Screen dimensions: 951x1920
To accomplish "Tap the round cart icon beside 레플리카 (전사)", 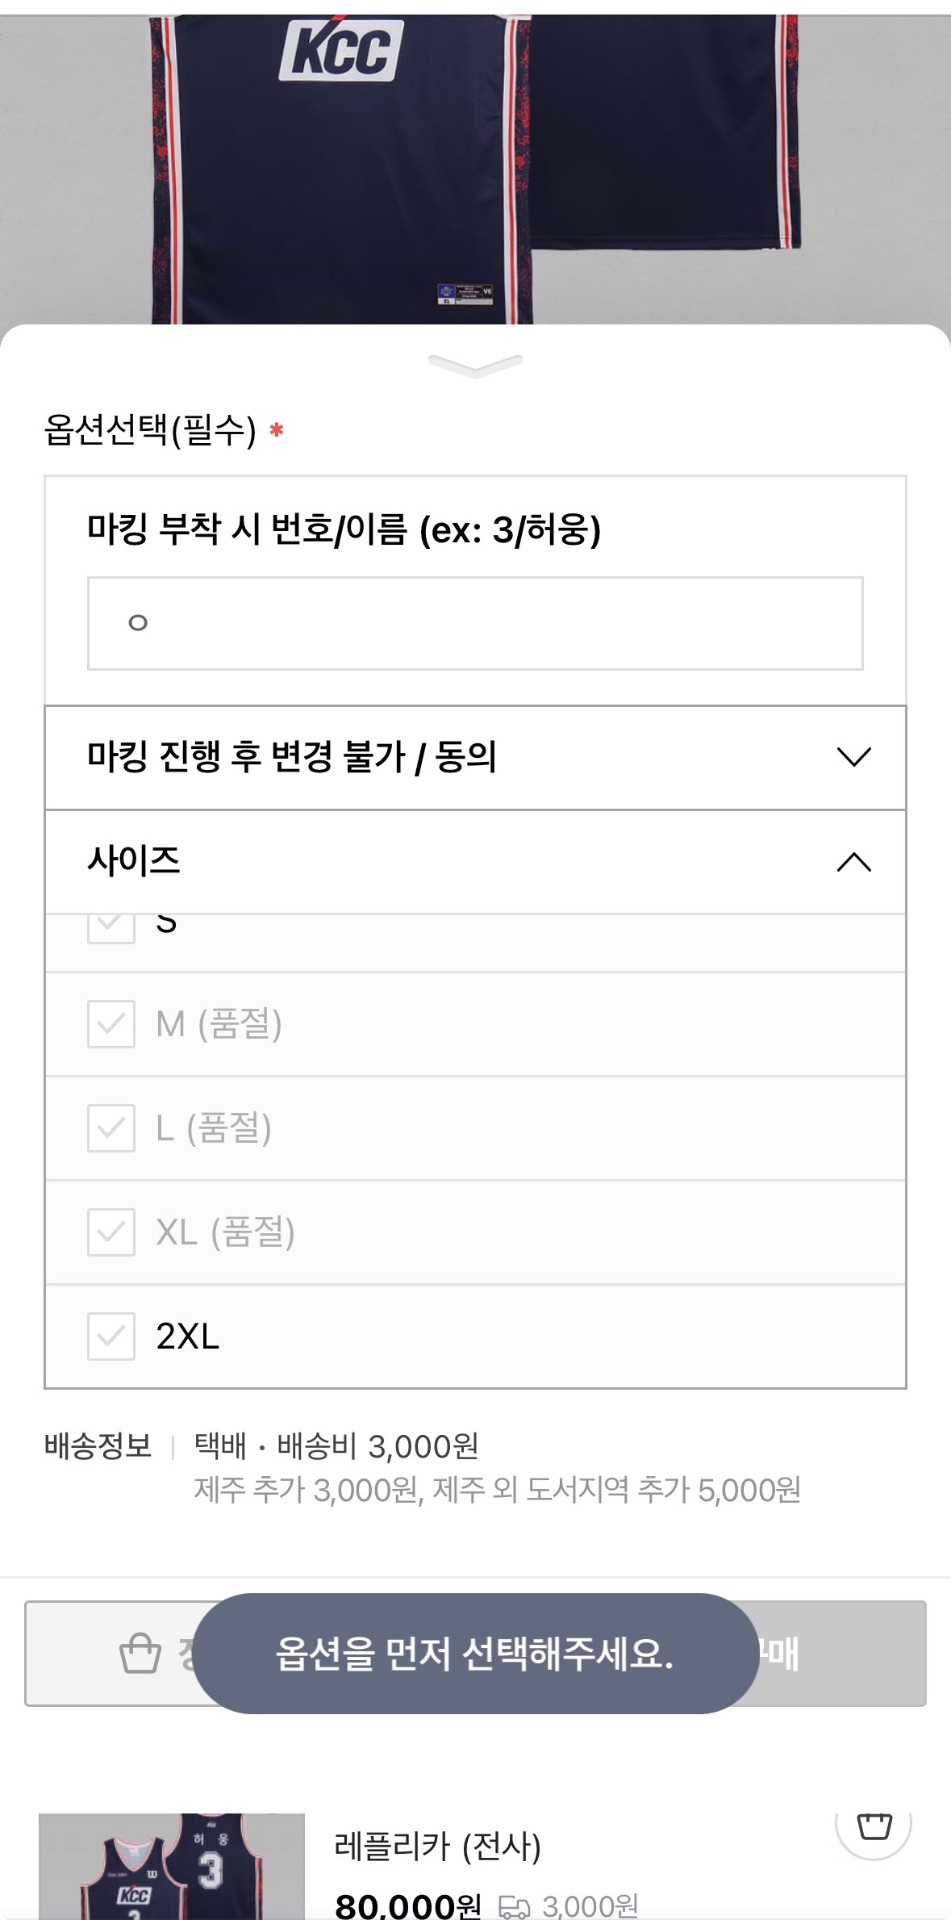I will tap(874, 1825).
